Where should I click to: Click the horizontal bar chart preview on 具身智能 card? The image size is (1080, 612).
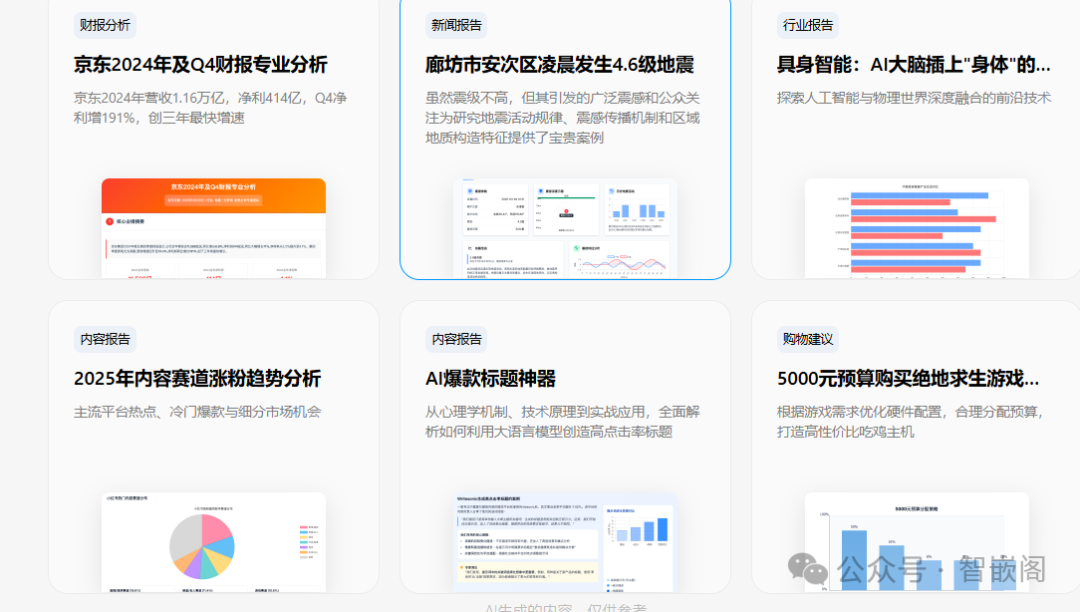[x=917, y=226]
